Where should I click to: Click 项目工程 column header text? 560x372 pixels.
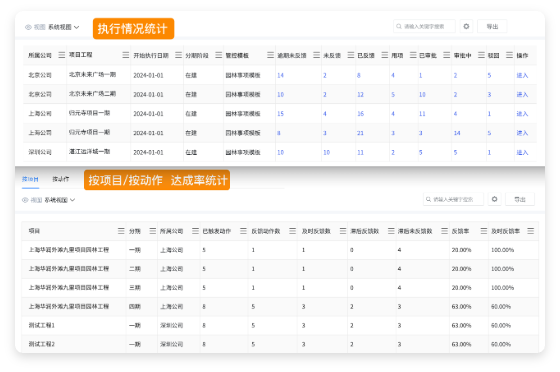(x=80, y=55)
